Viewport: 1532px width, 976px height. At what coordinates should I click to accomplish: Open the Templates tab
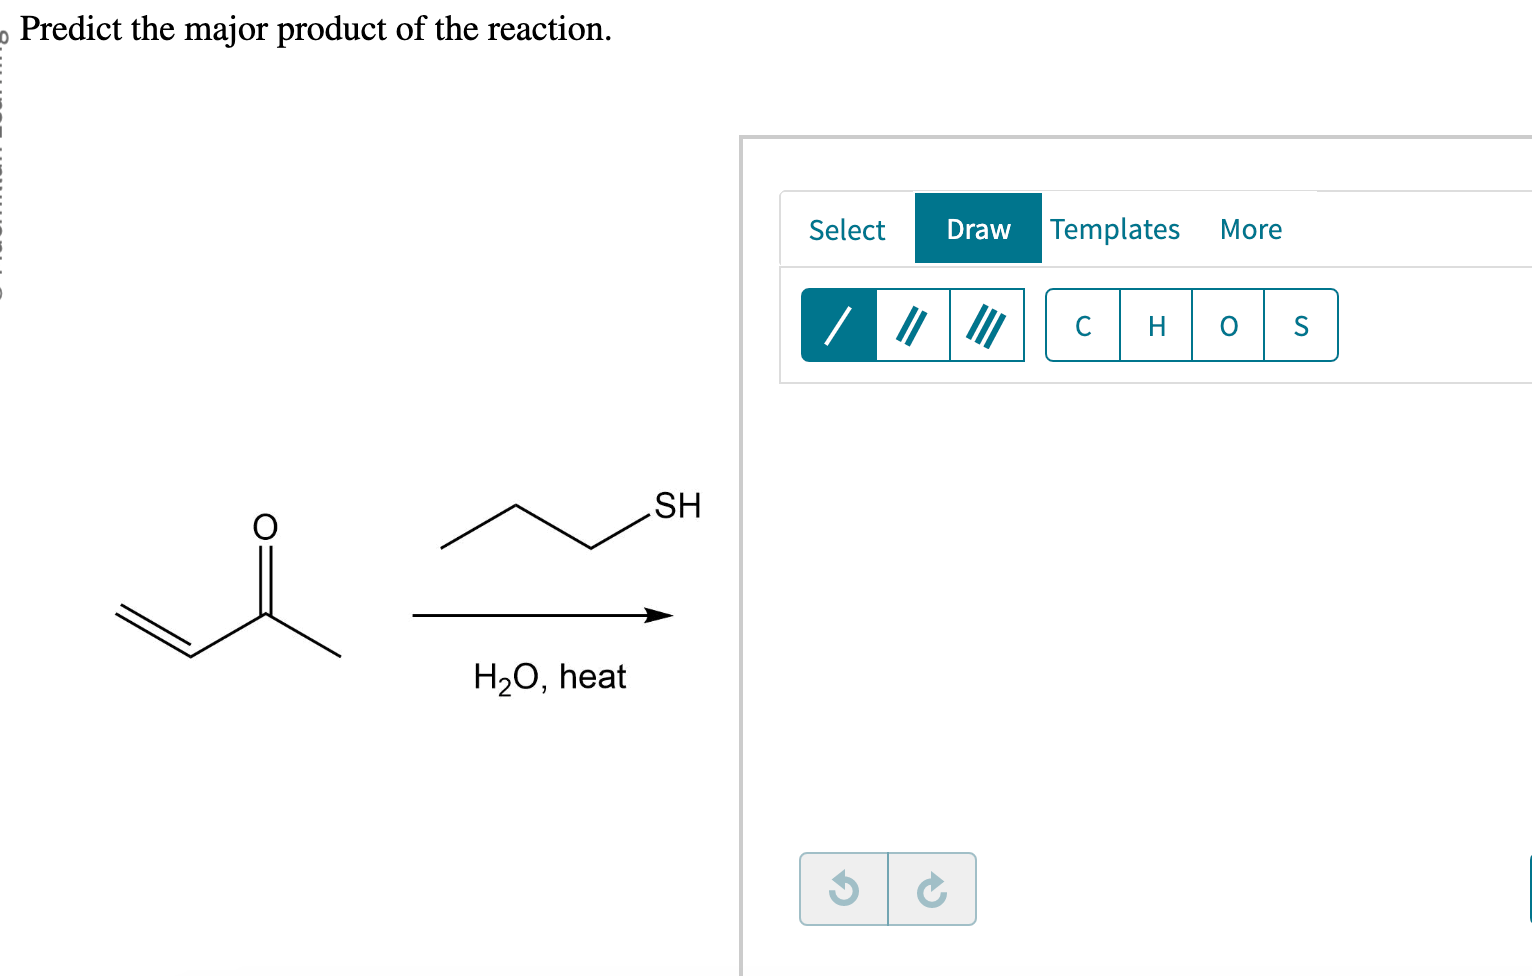[x=1115, y=228]
